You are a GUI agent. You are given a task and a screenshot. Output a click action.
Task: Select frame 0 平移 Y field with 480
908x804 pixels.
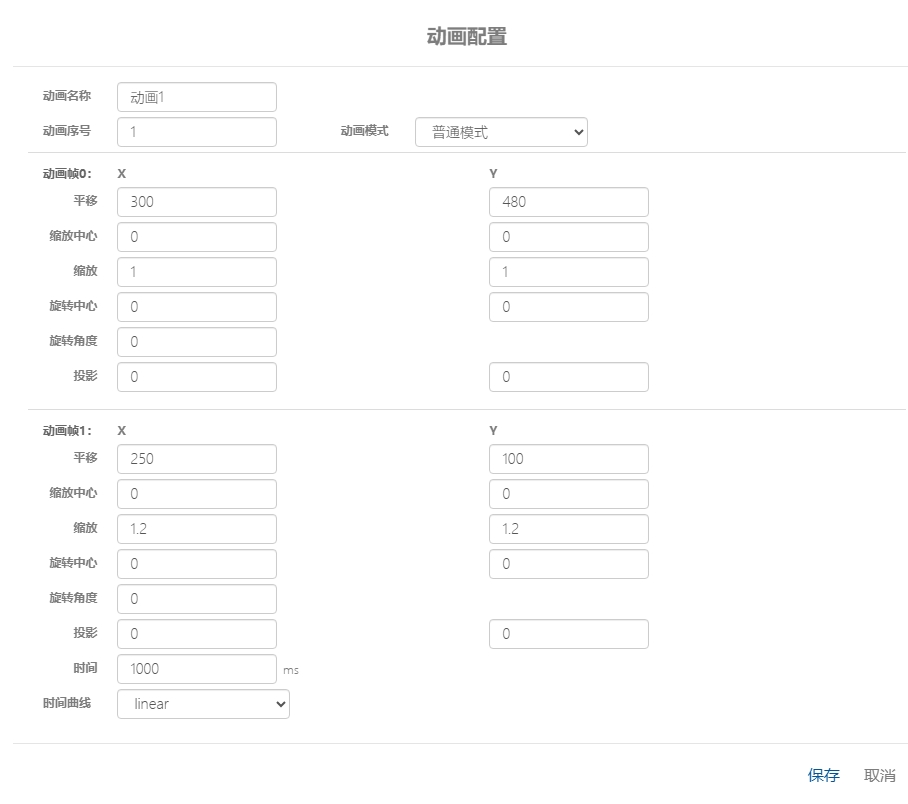tap(568, 202)
